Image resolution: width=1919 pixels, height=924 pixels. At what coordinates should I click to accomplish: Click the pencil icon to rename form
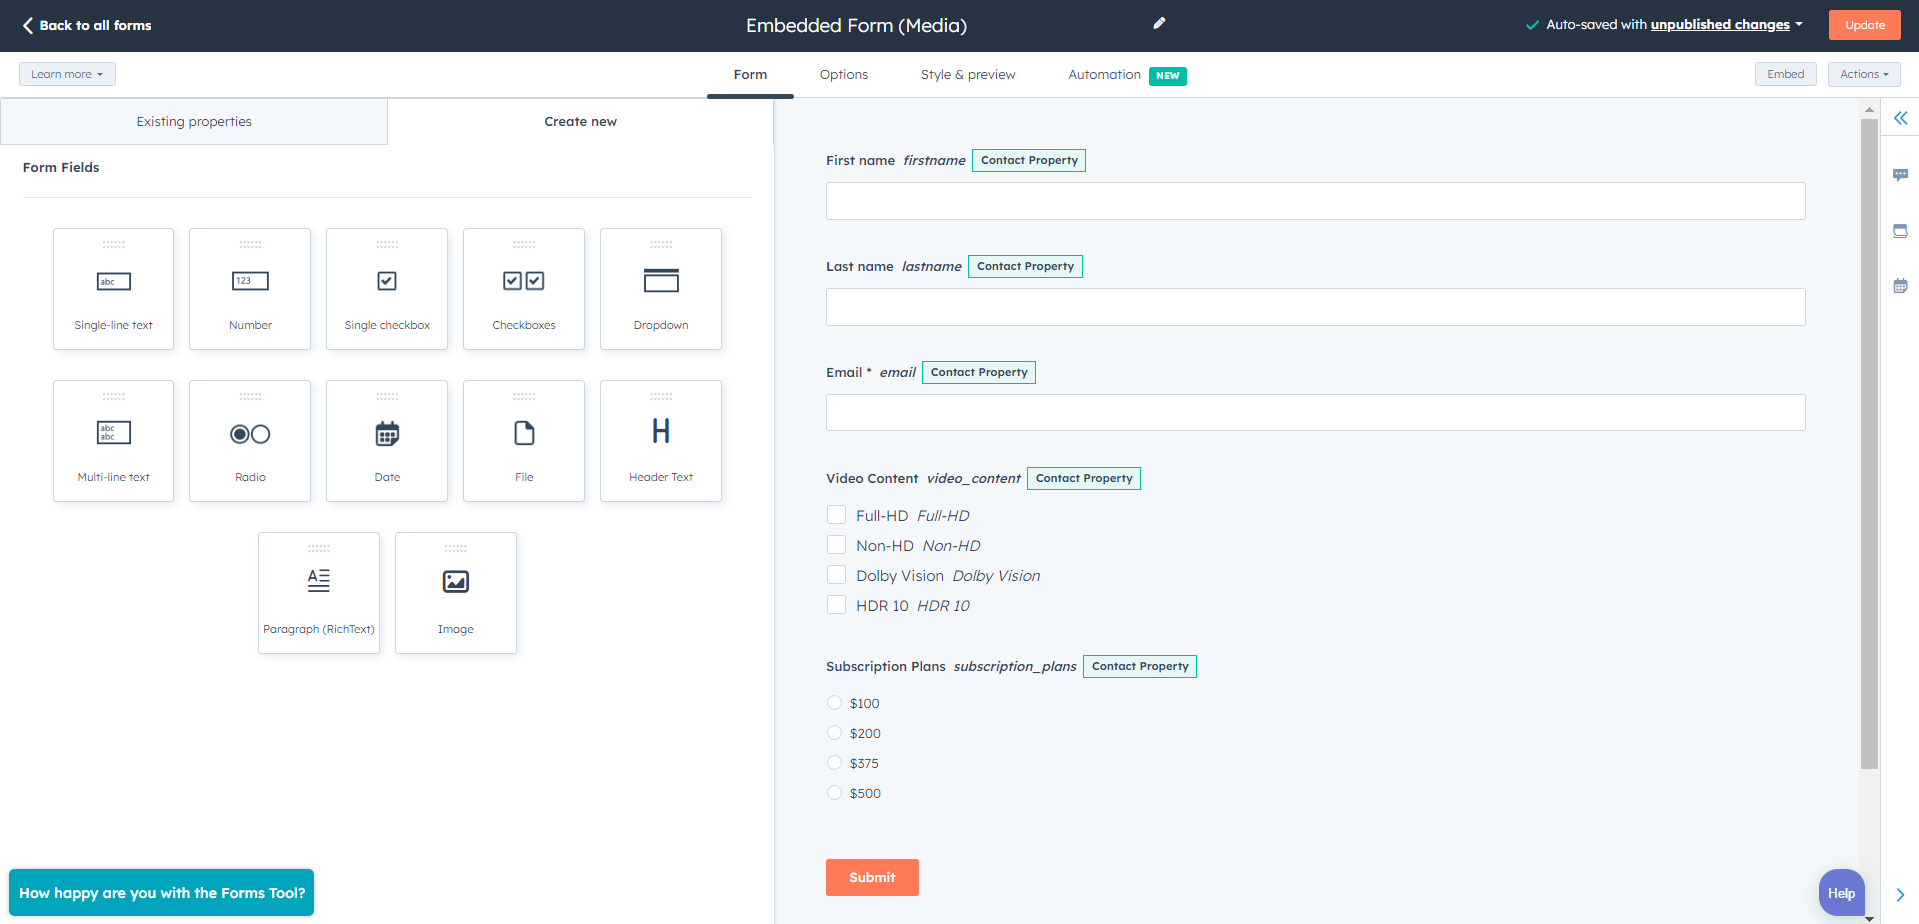coord(1159,24)
